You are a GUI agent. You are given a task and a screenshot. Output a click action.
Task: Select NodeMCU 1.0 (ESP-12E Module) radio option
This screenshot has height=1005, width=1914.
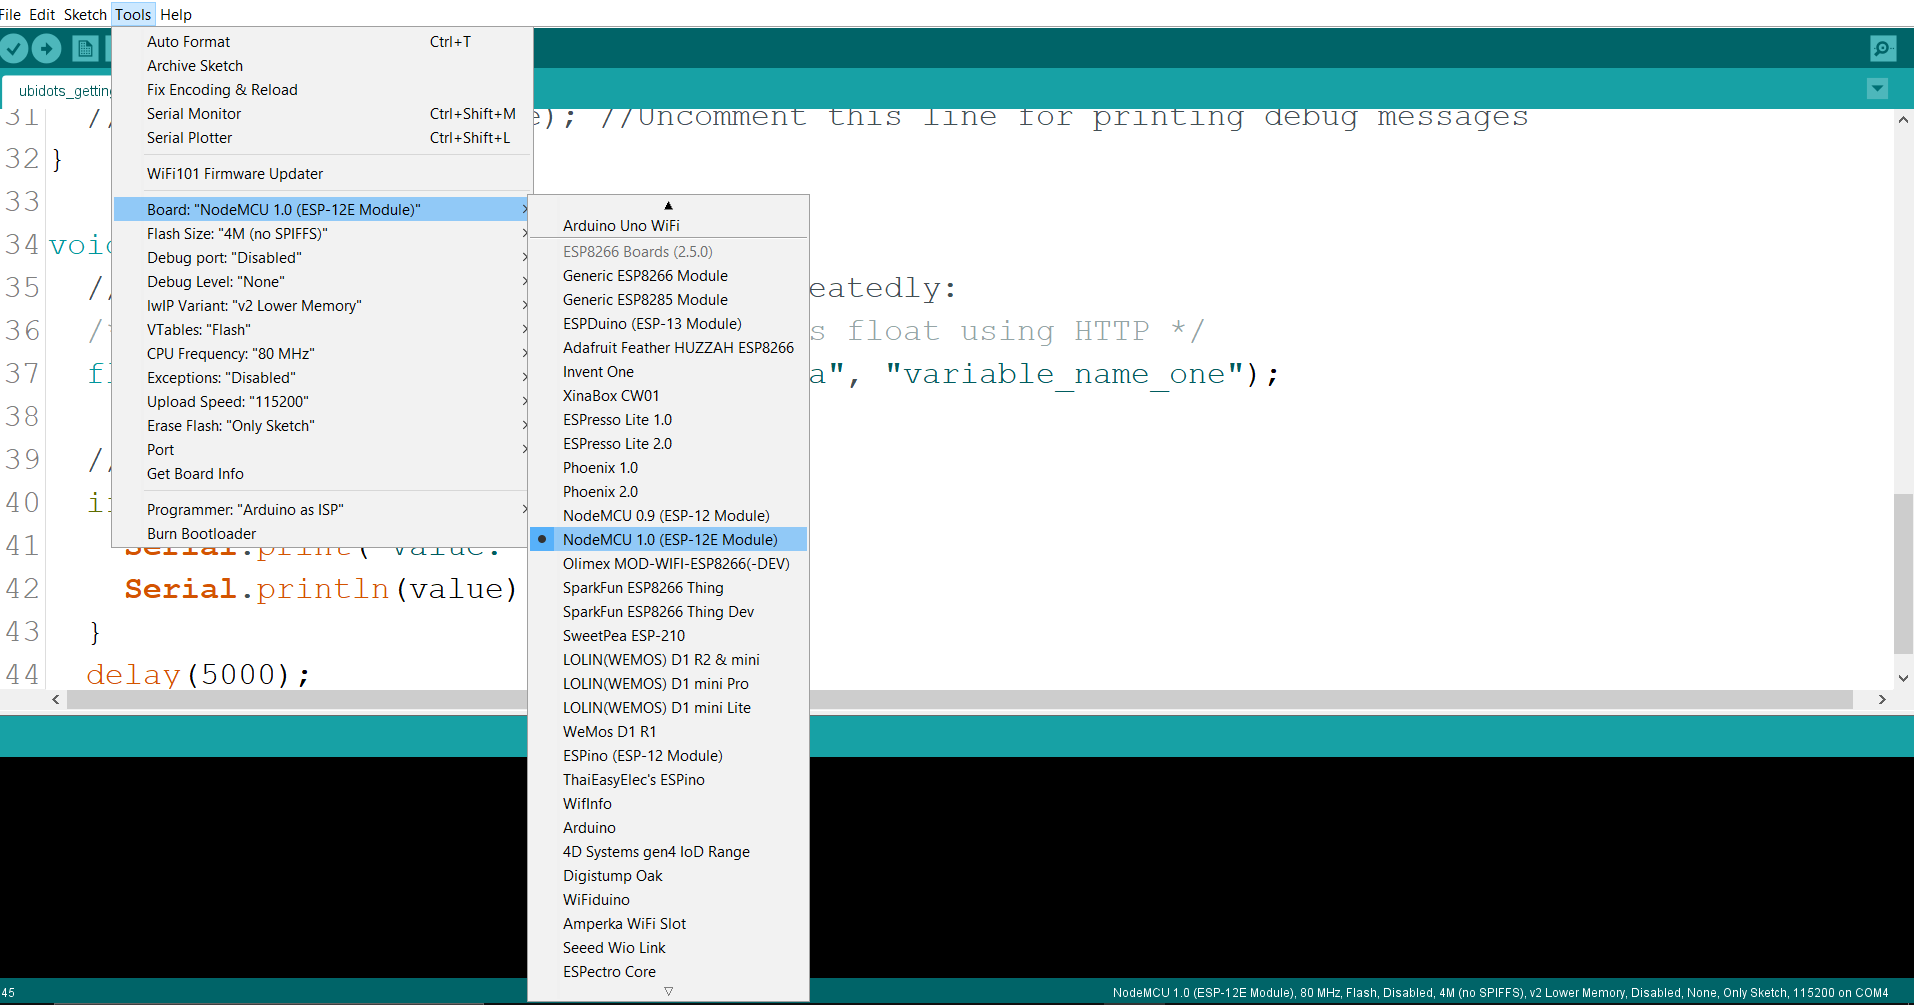click(668, 540)
